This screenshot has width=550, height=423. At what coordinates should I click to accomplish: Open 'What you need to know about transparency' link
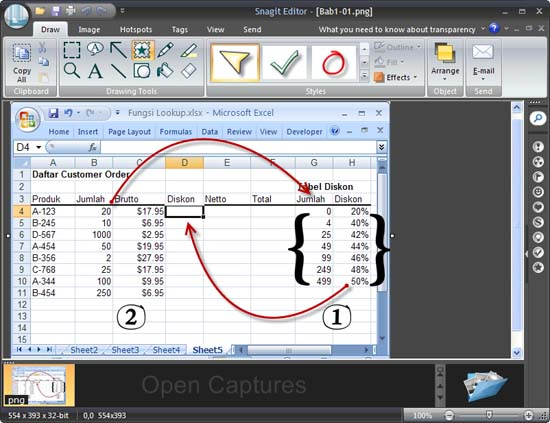coord(397,29)
